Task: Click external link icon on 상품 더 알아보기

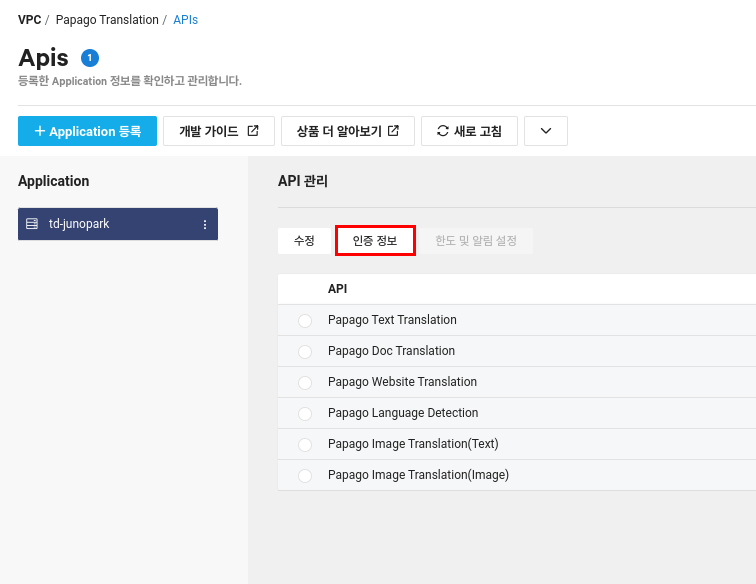Action: [x=393, y=130]
